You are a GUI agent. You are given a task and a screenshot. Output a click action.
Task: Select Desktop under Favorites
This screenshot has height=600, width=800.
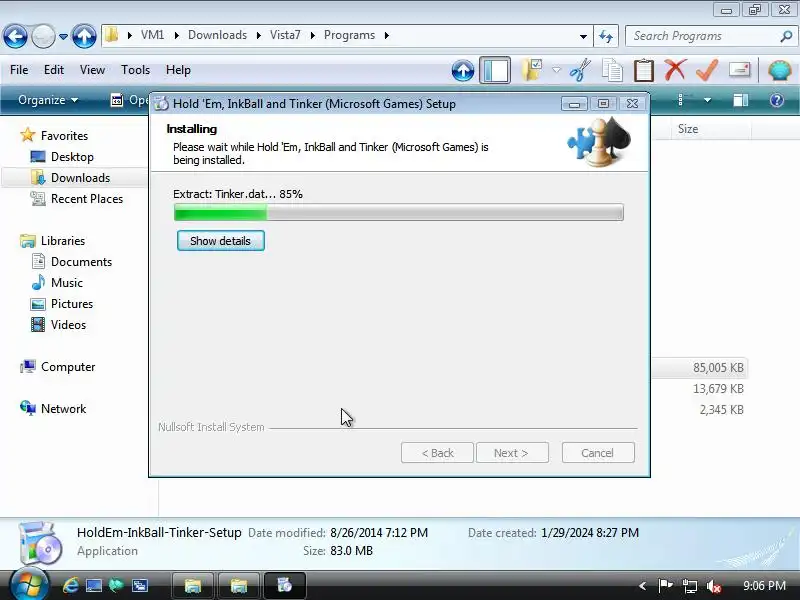tap(72, 157)
